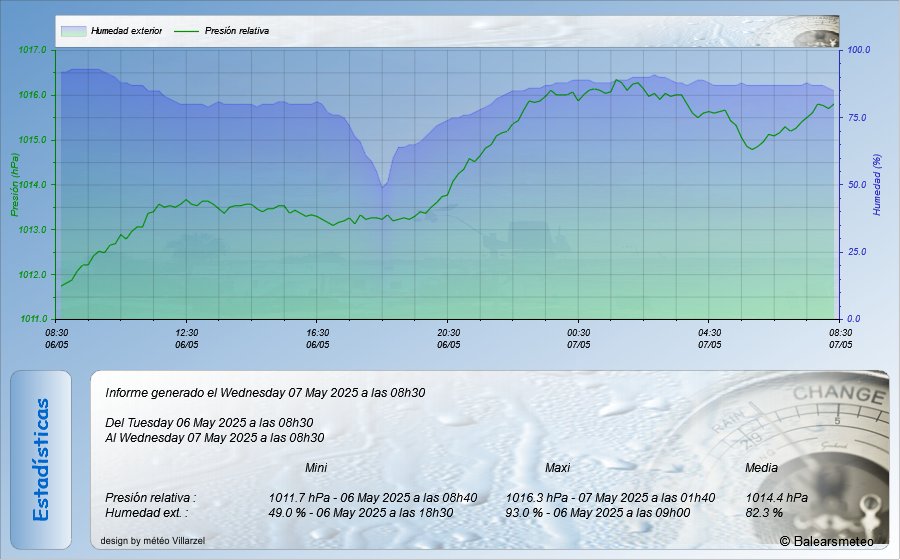
Task: Click the 16:30 06/05 time label
Action: (x=317, y=339)
